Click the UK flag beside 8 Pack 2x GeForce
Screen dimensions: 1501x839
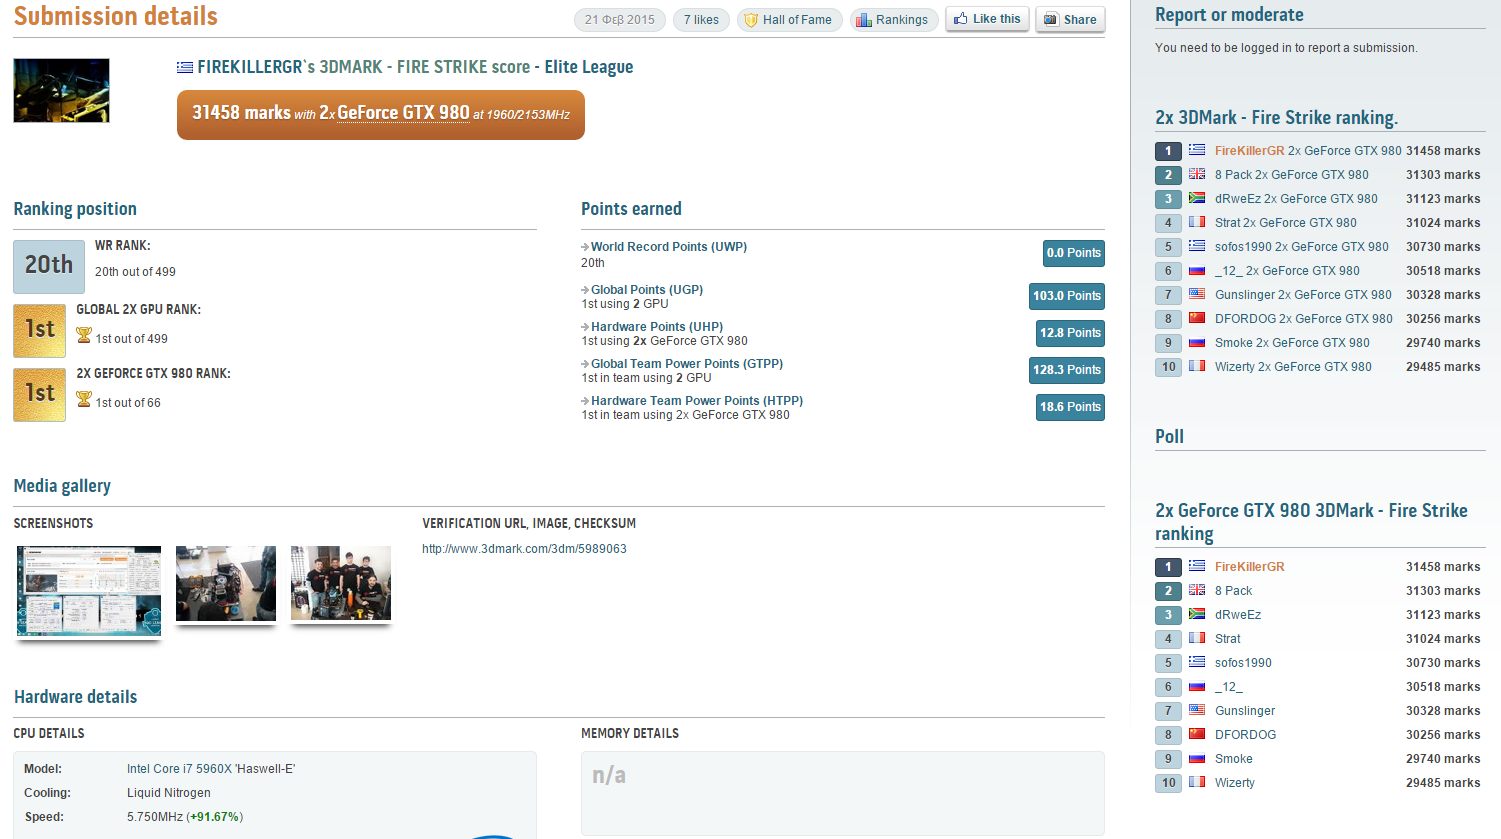1197,174
